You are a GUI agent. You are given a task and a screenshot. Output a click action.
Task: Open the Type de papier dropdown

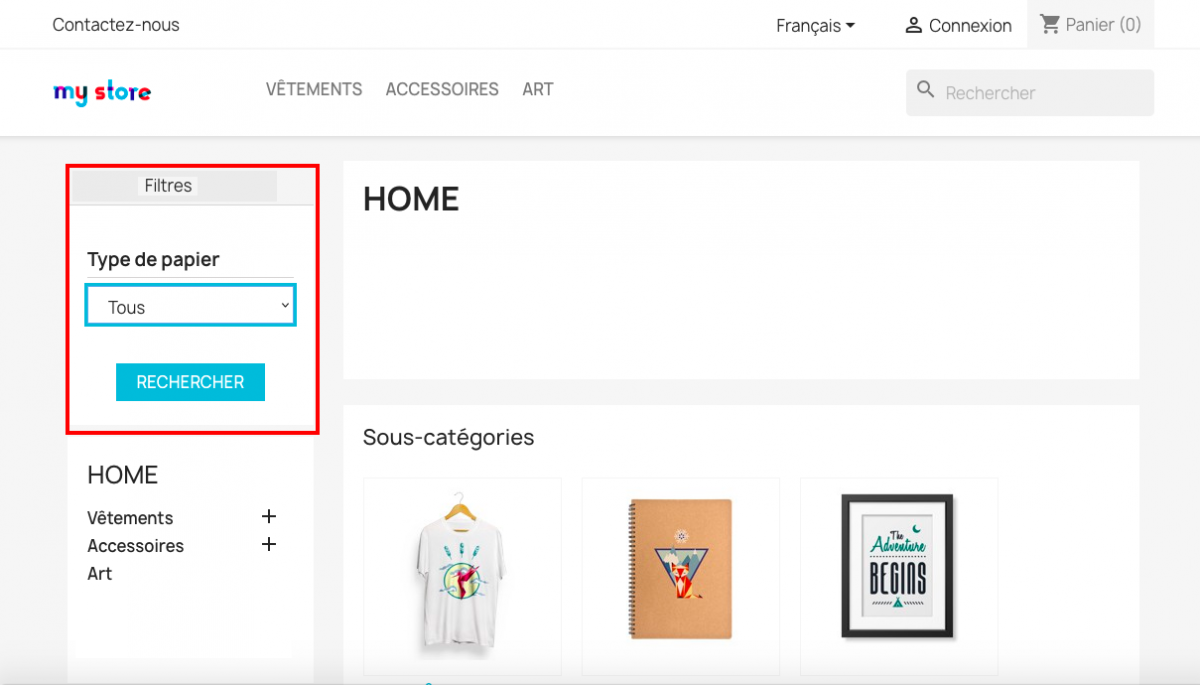pos(190,306)
